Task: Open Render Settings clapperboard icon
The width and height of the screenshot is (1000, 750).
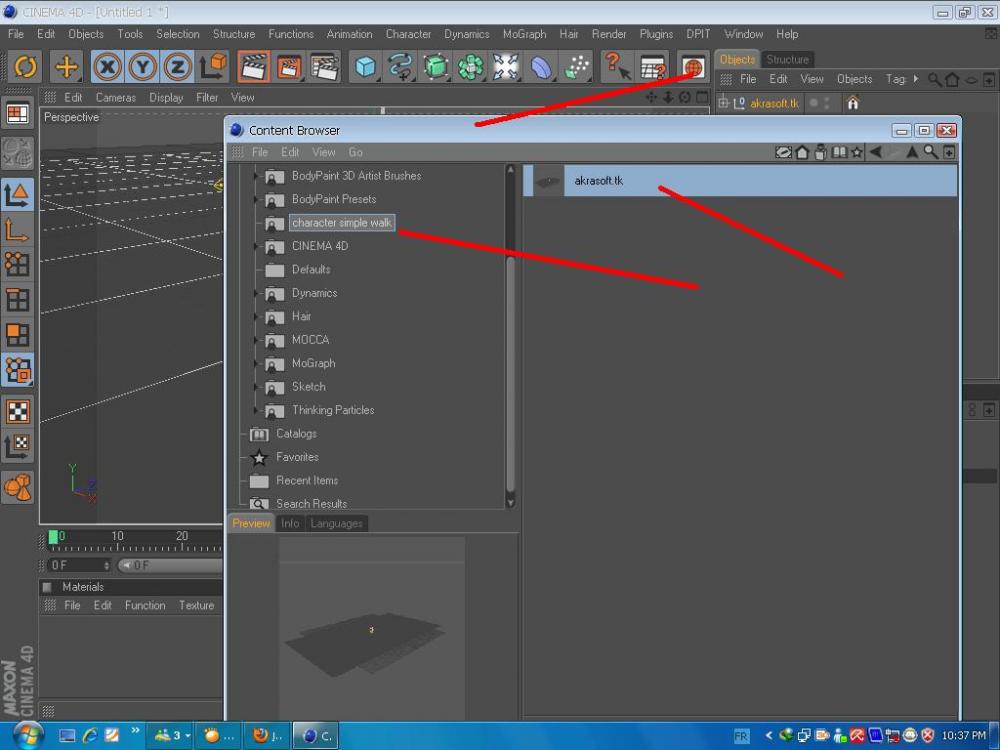Action: point(325,66)
